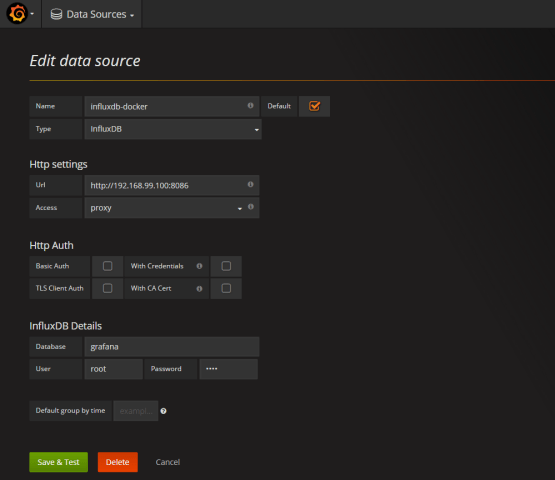The height and width of the screenshot is (480, 555).
Task: Open the Type dropdown showing InfluxDB
Action: pyautogui.click(x=173, y=129)
